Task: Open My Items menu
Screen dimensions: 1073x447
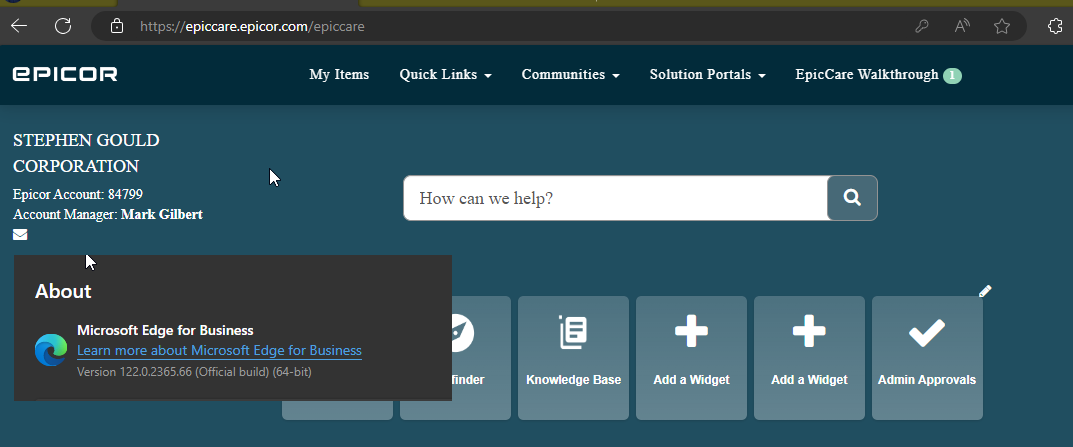Action: pos(339,75)
